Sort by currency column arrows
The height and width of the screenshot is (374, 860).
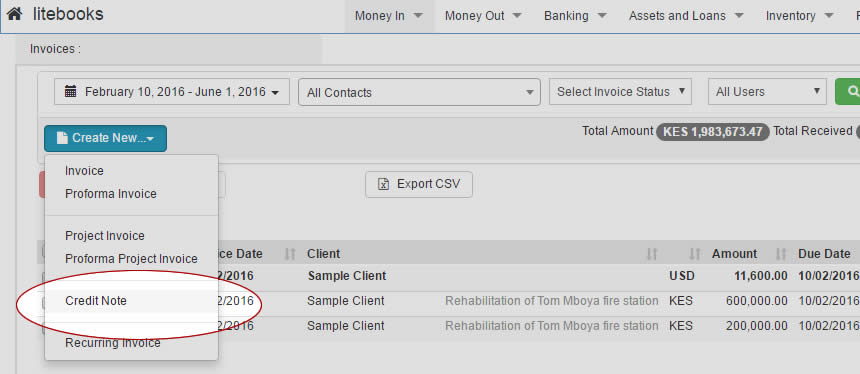[695, 254]
